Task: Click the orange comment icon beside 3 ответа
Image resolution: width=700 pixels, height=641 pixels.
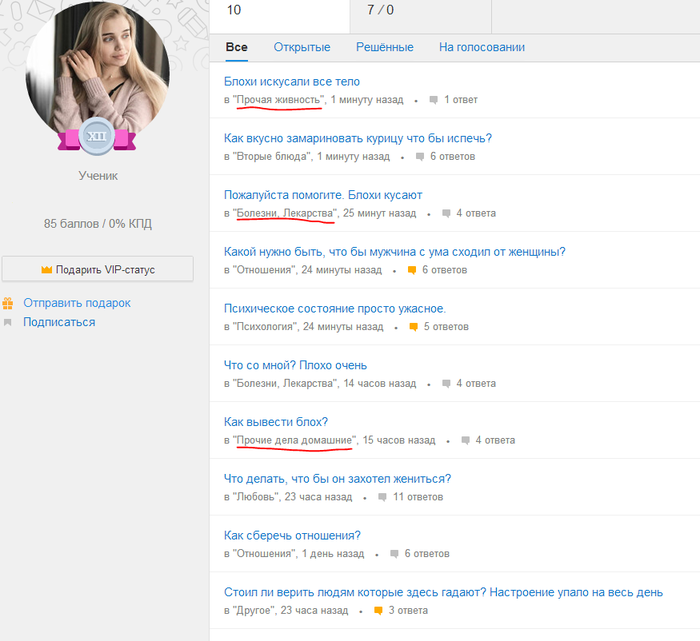Action: click(378, 610)
